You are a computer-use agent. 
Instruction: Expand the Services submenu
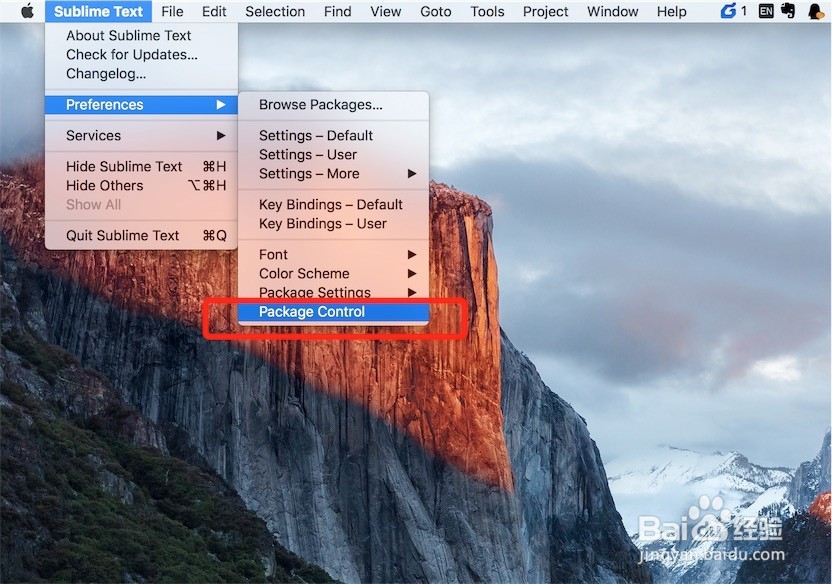[92, 135]
